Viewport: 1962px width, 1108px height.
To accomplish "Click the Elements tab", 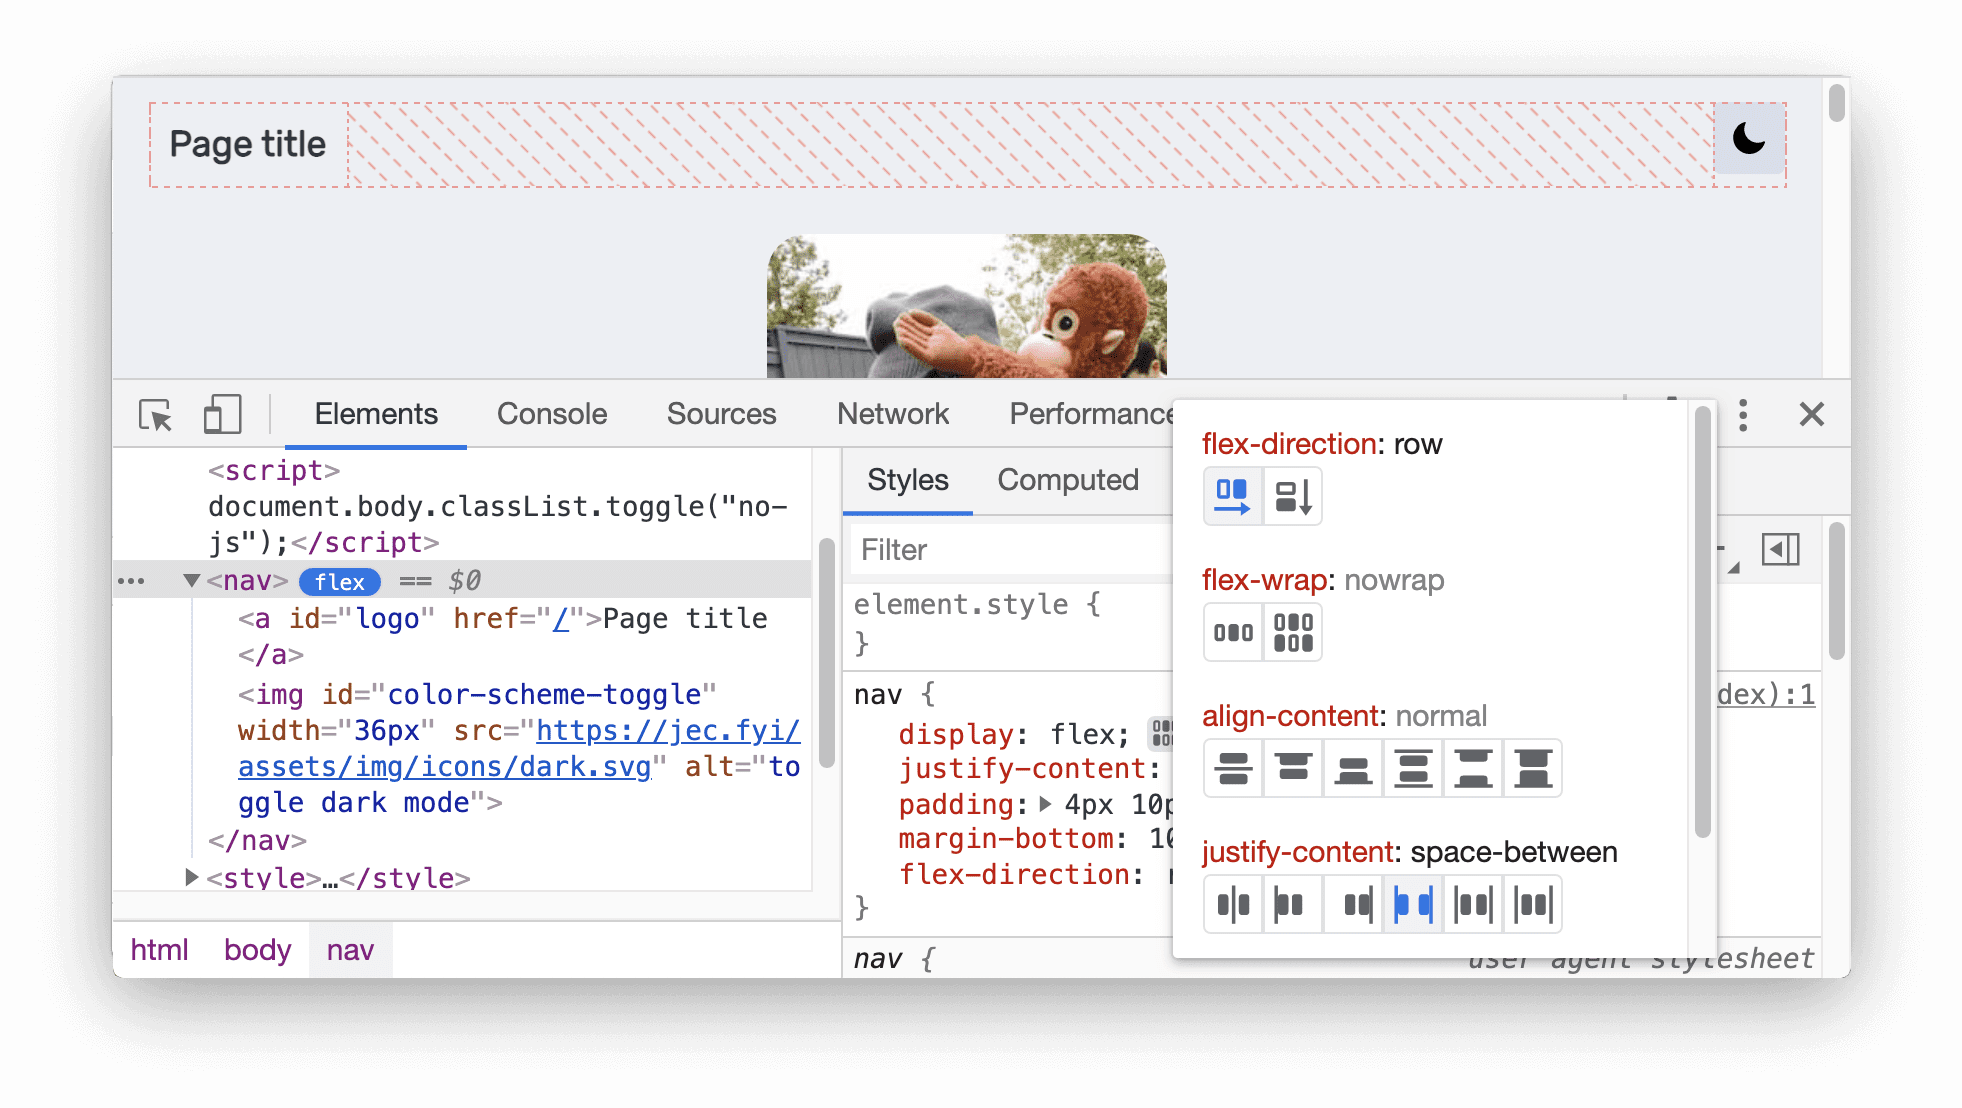I will click(376, 415).
